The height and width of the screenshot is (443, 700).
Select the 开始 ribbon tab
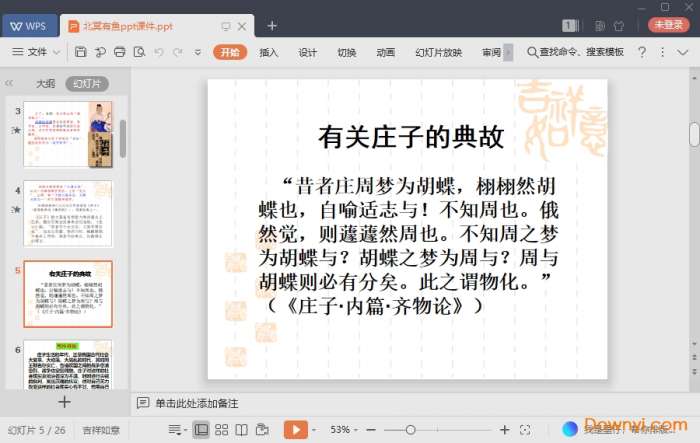(230, 52)
